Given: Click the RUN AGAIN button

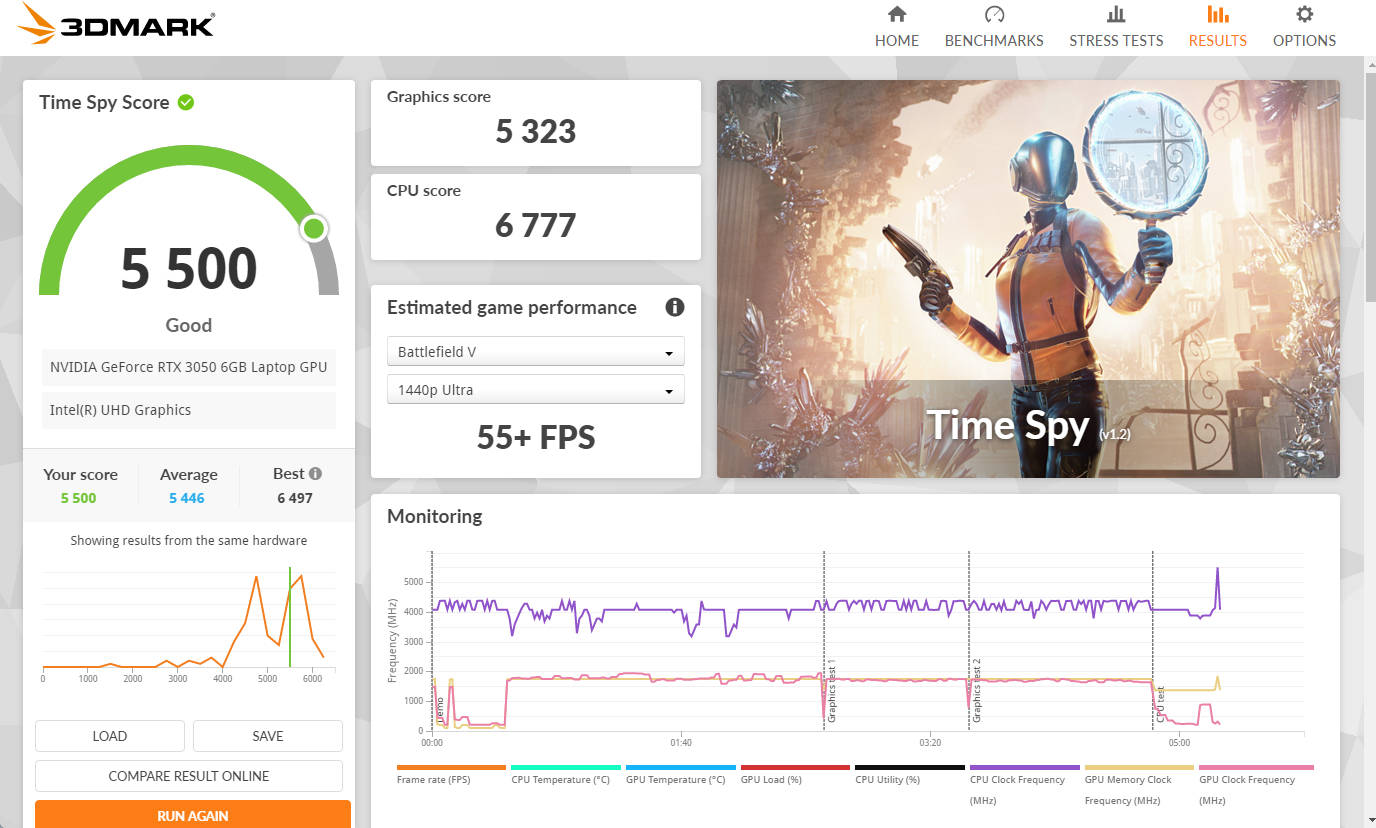Looking at the screenshot, I should pos(193,815).
